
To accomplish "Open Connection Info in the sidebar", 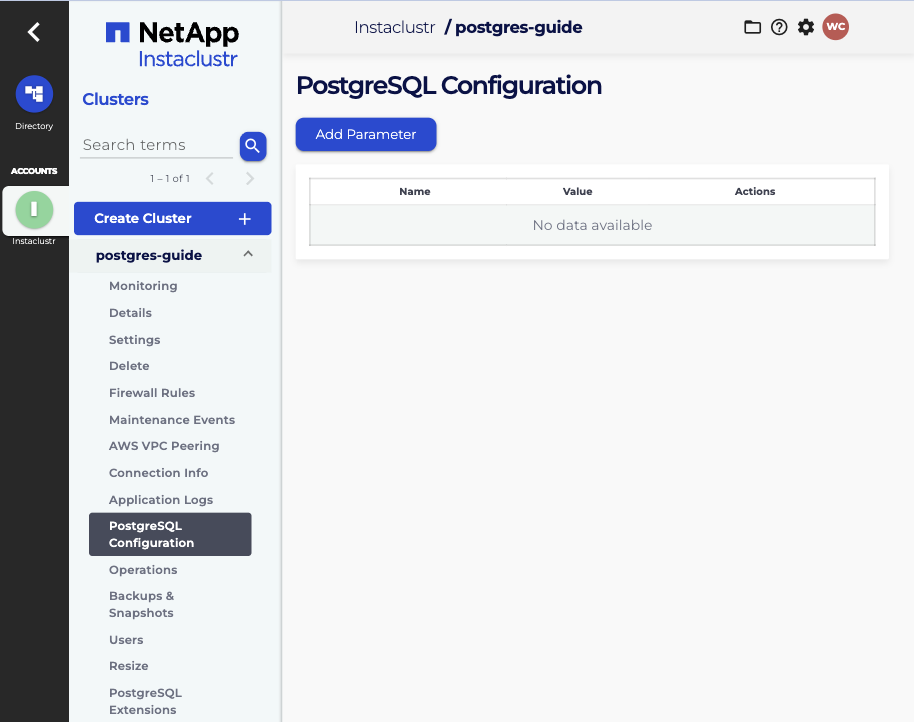I will (x=159, y=473).
